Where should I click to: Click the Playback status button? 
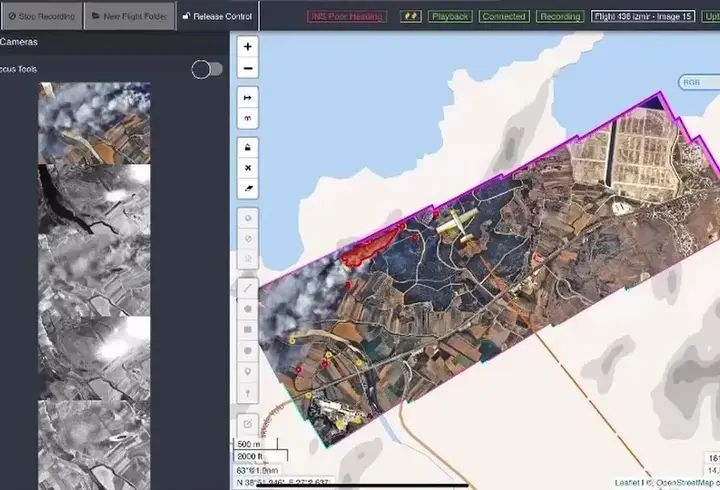(x=450, y=17)
